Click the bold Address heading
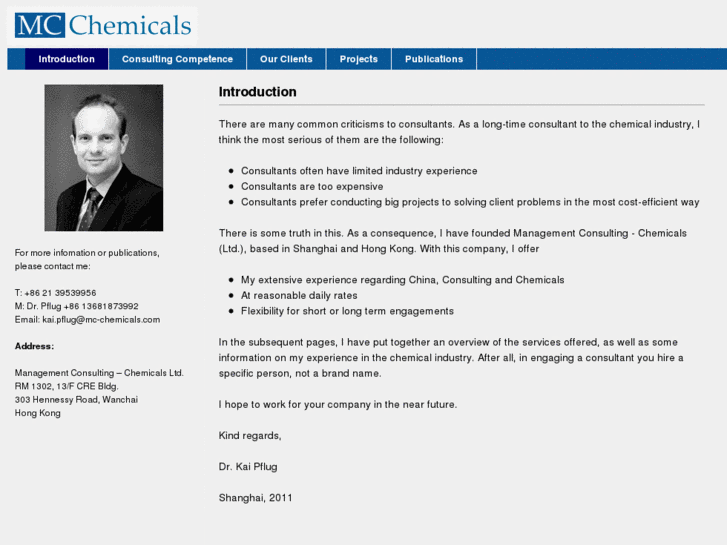This screenshot has width=727, height=545. pyautogui.click(x=35, y=346)
